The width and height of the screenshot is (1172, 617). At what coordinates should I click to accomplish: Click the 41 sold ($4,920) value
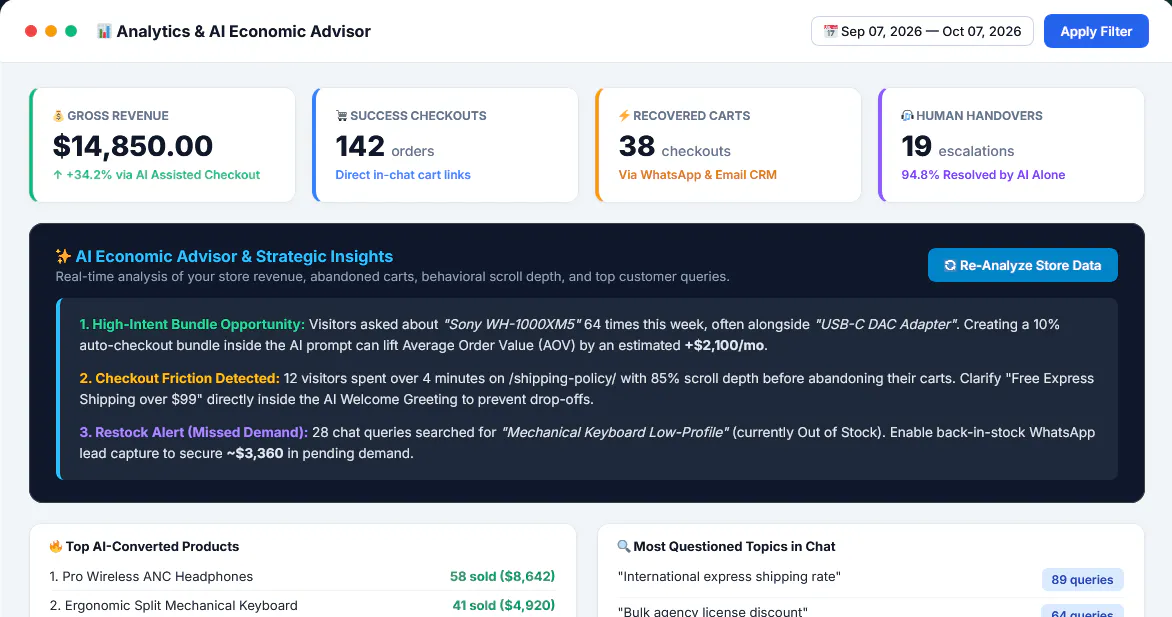(504, 606)
